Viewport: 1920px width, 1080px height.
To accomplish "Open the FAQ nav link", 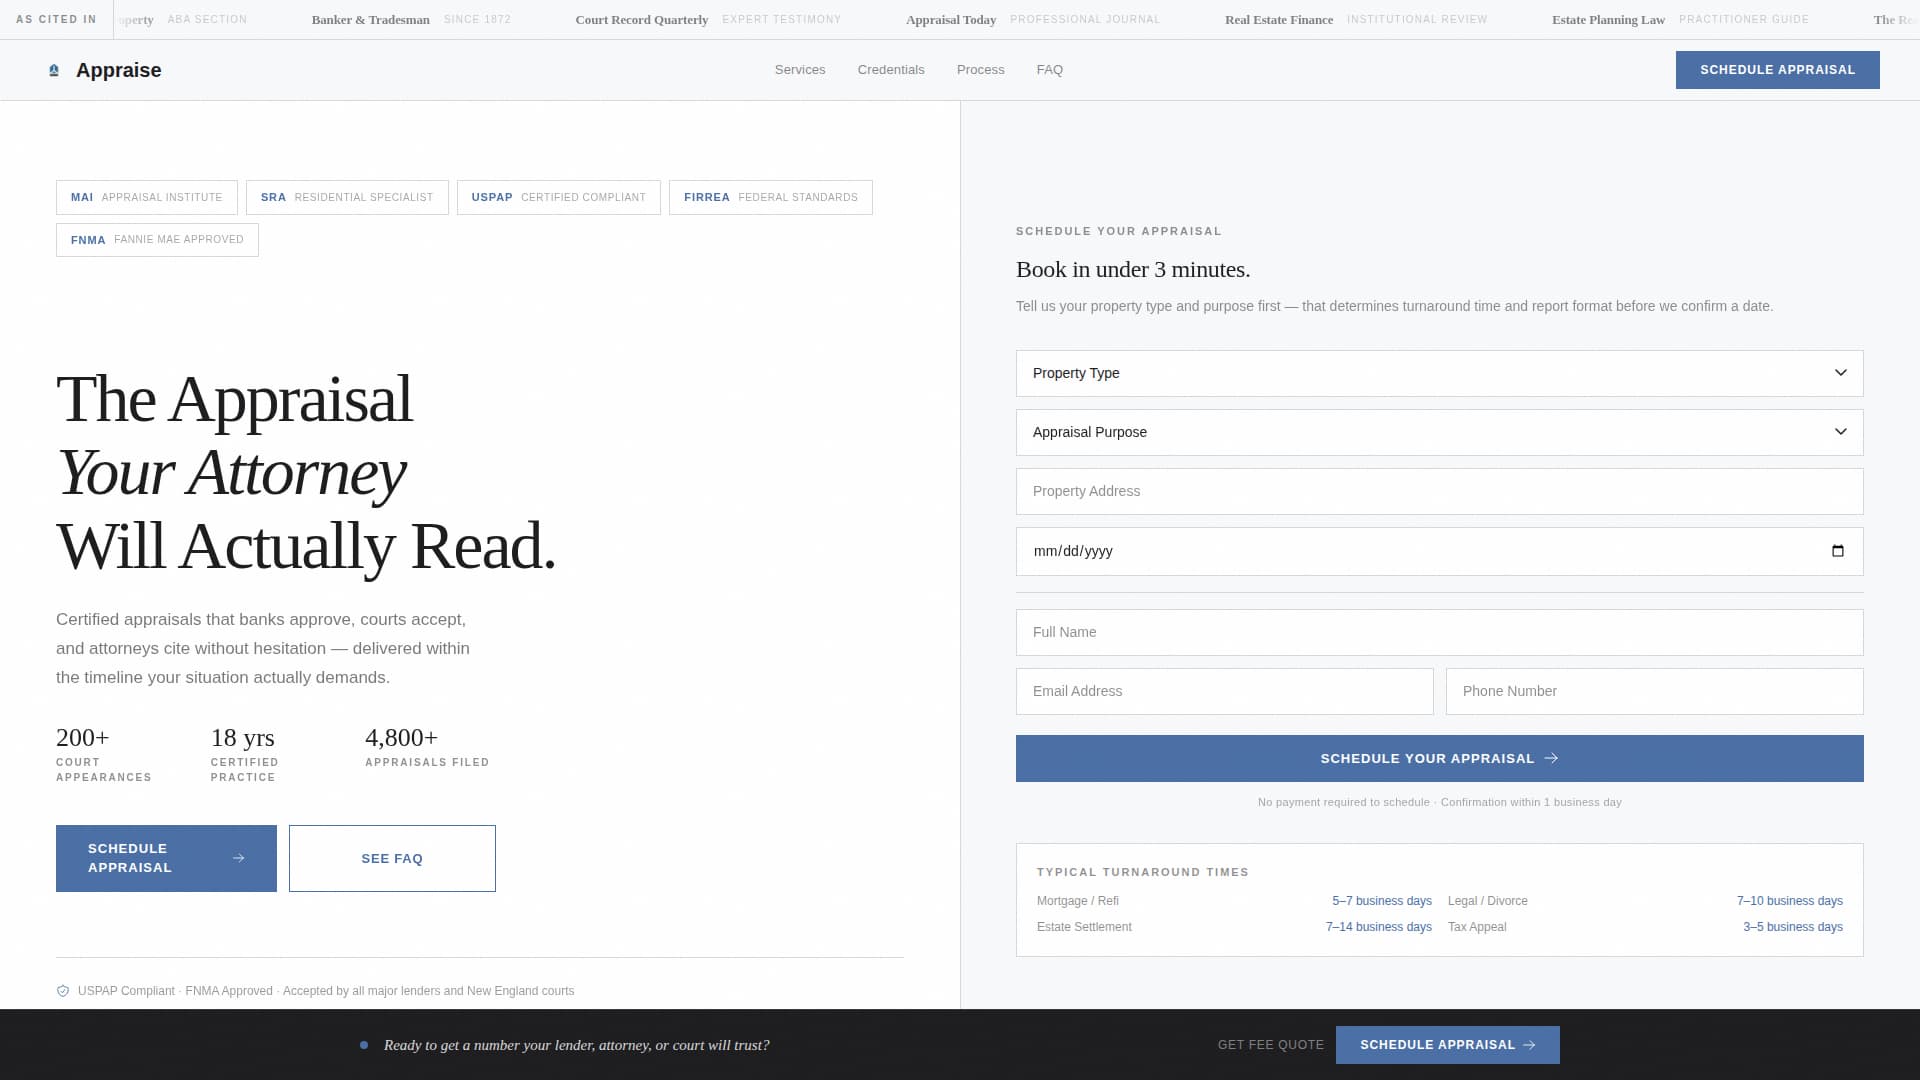I will pyautogui.click(x=1049, y=69).
